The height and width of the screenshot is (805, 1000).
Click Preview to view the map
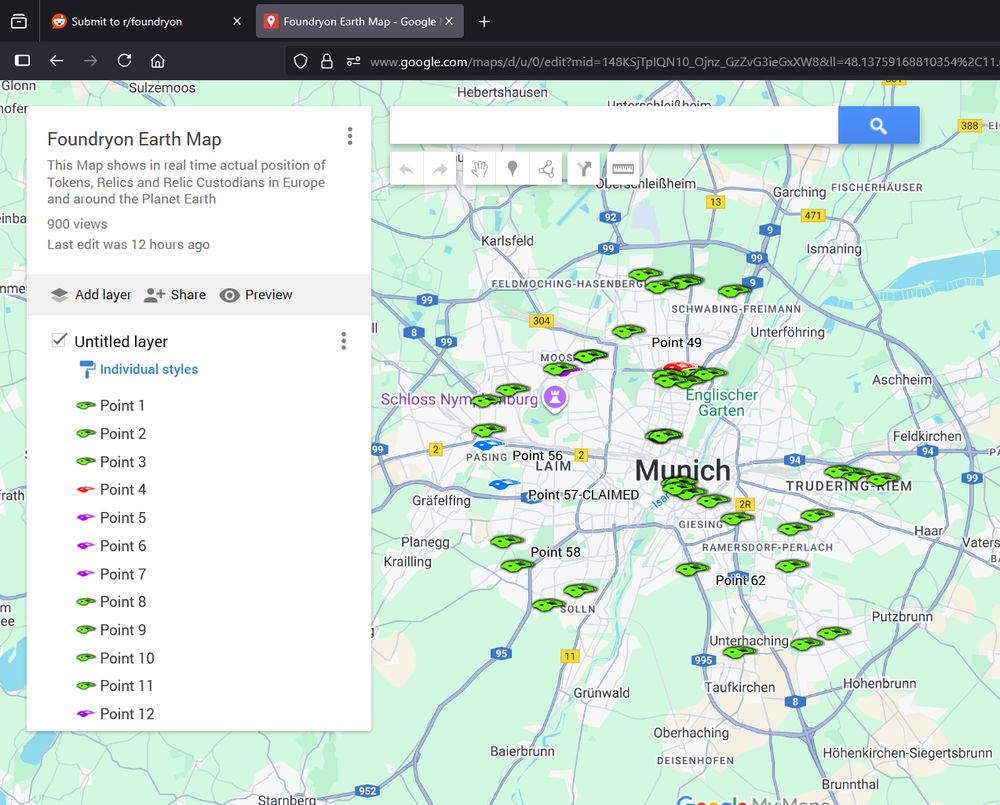click(256, 294)
